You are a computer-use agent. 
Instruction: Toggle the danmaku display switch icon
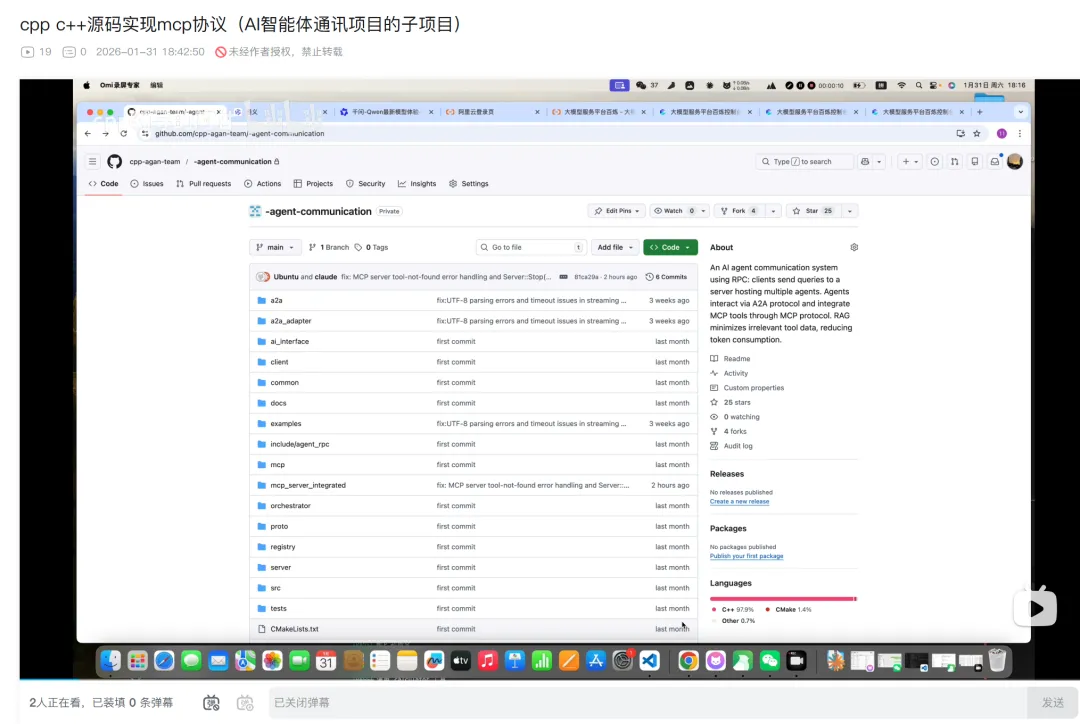(211, 703)
